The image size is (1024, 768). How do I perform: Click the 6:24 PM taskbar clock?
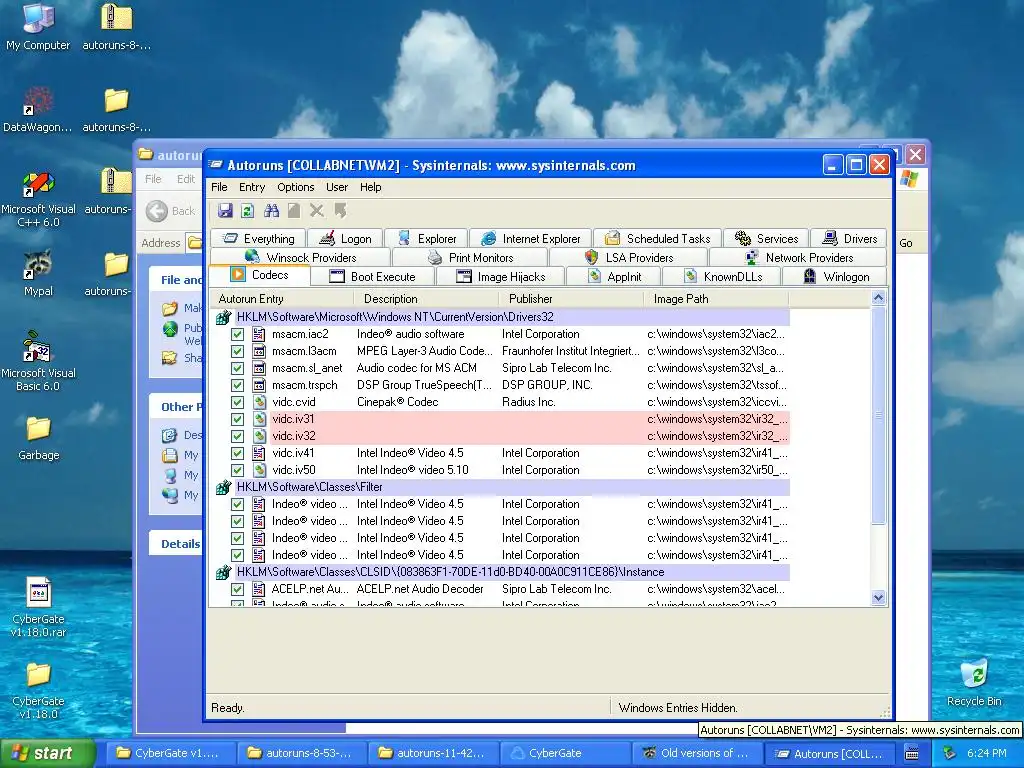coord(987,753)
